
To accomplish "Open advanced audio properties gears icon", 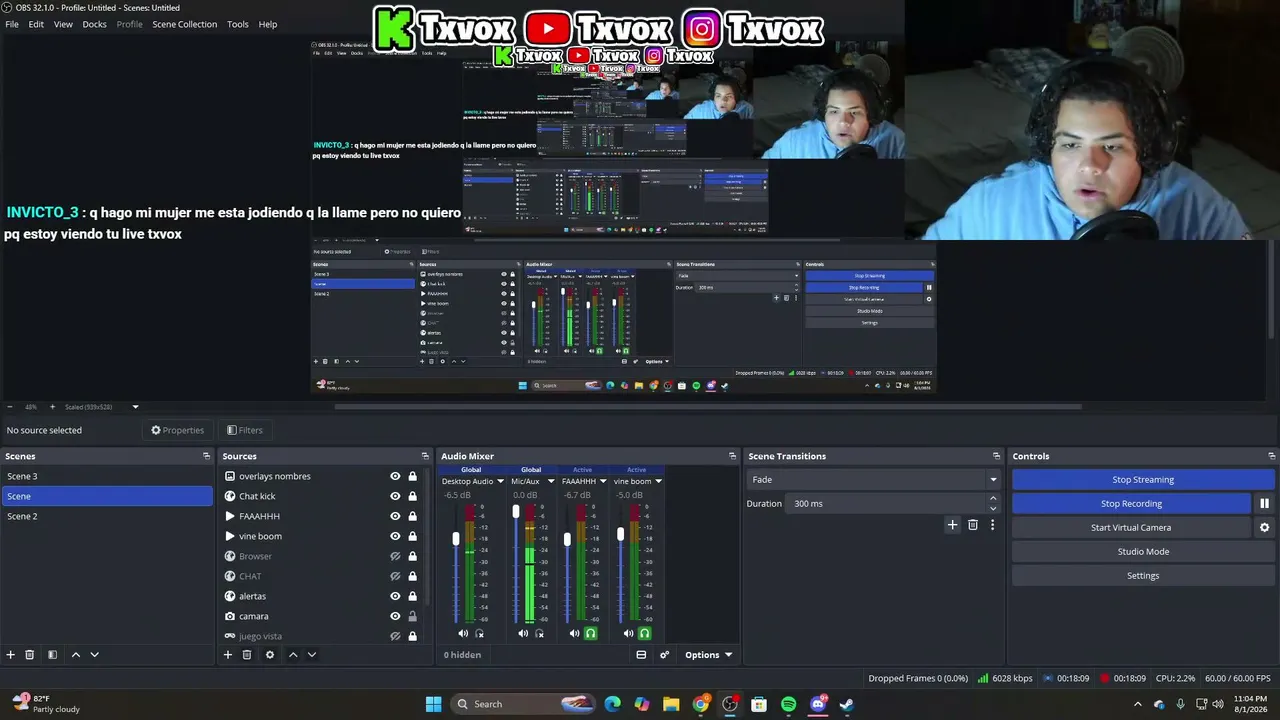I will pos(664,655).
